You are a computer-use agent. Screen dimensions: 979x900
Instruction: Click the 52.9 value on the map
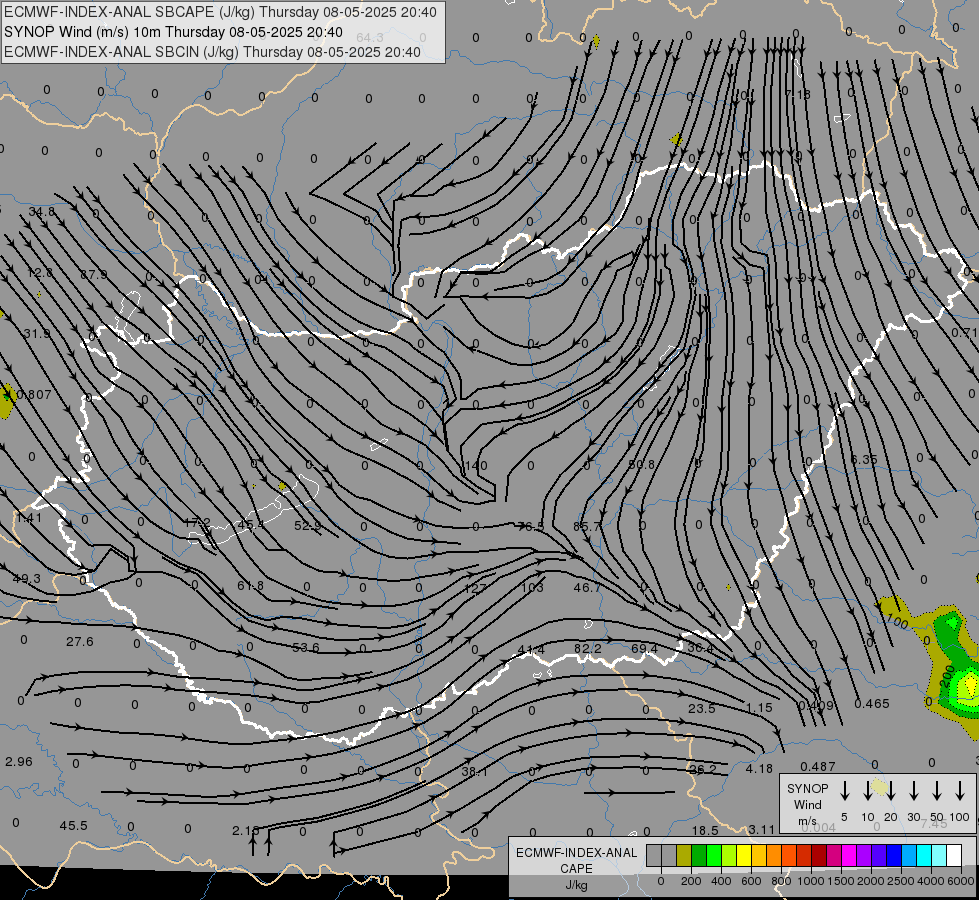307,525
